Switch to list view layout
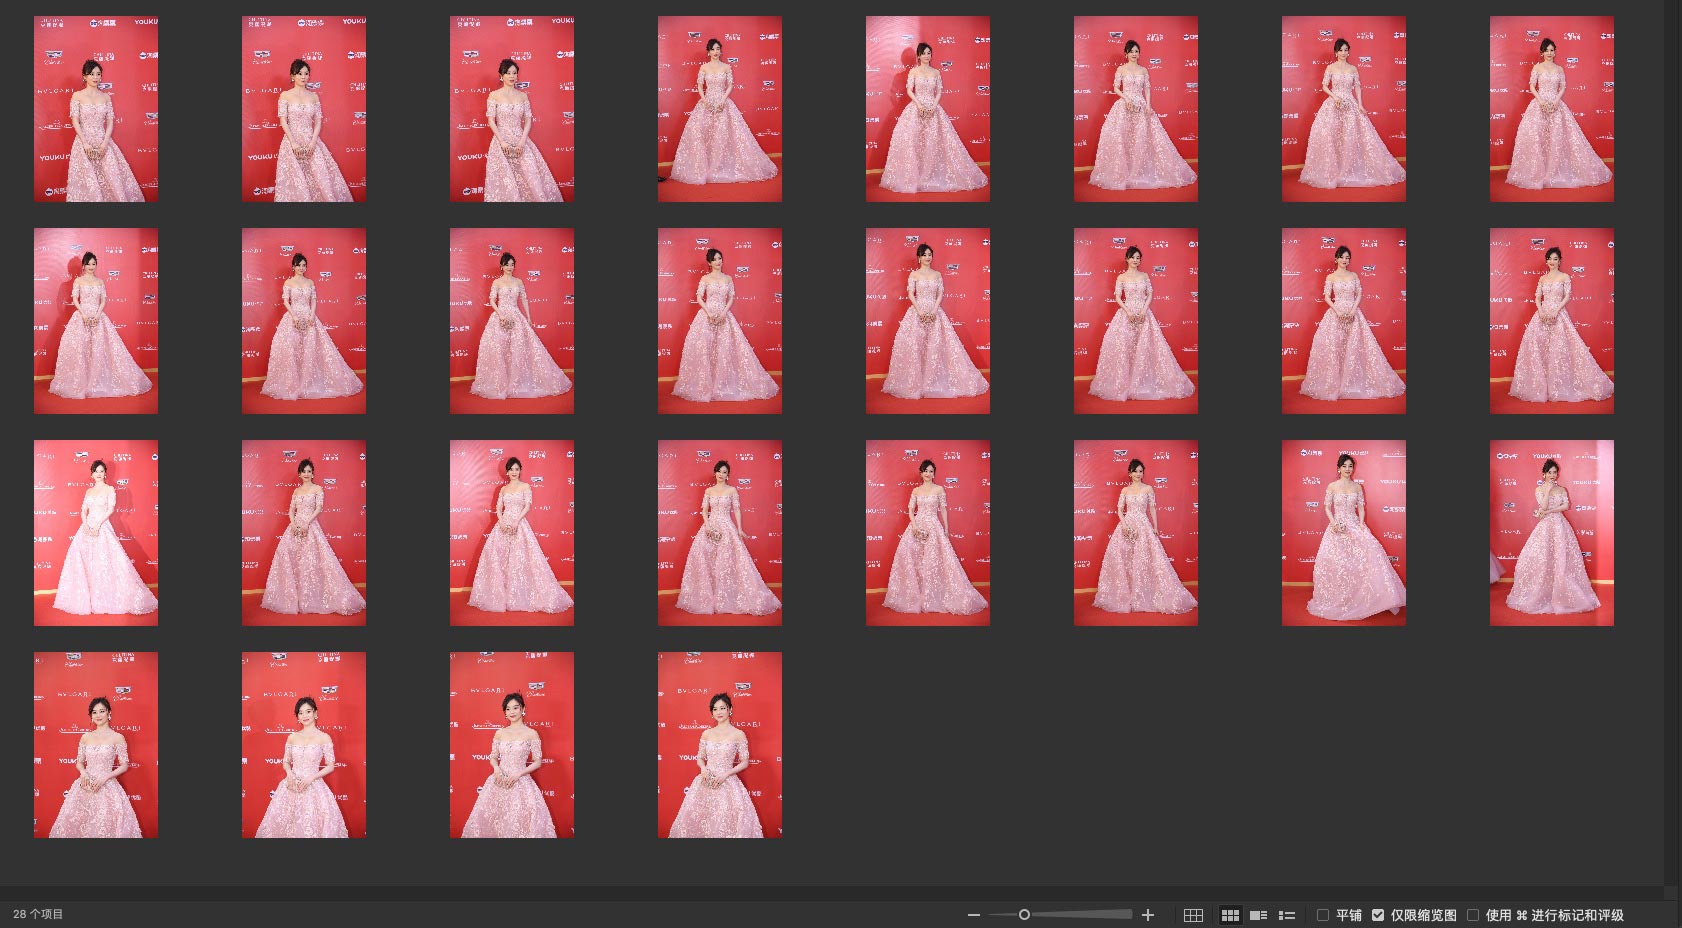Image resolution: width=1682 pixels, height=928 pixels. [1287, 915]
